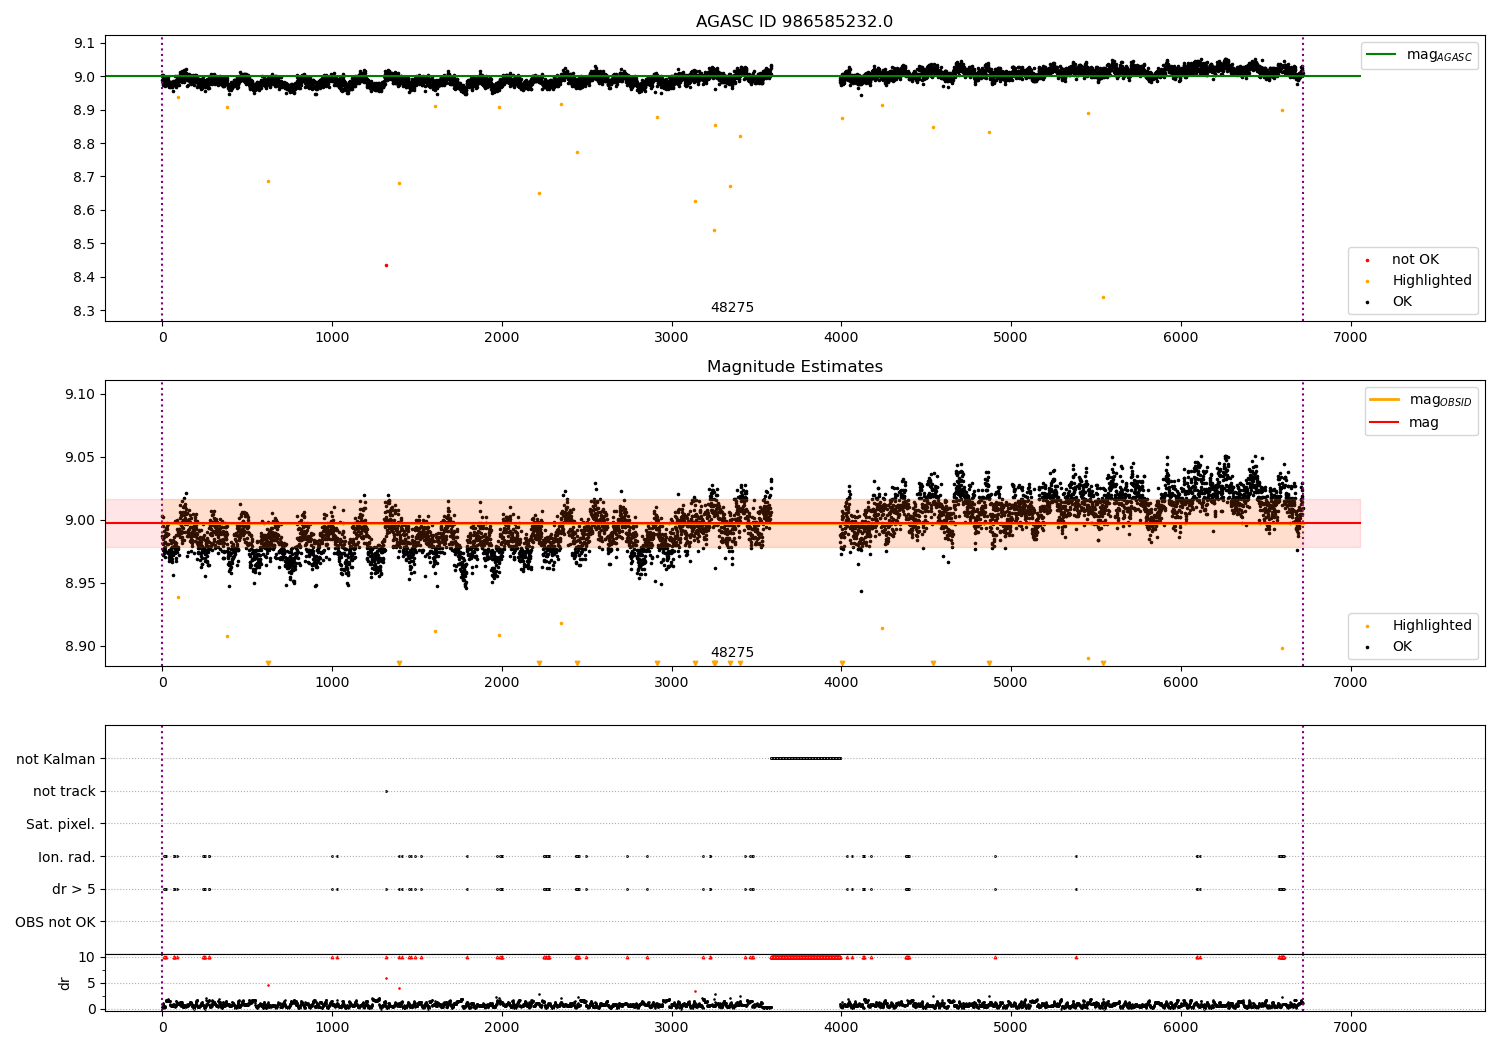Click the '9.10' y-tick in Magnitude Estimates plot

coord(80,394)
